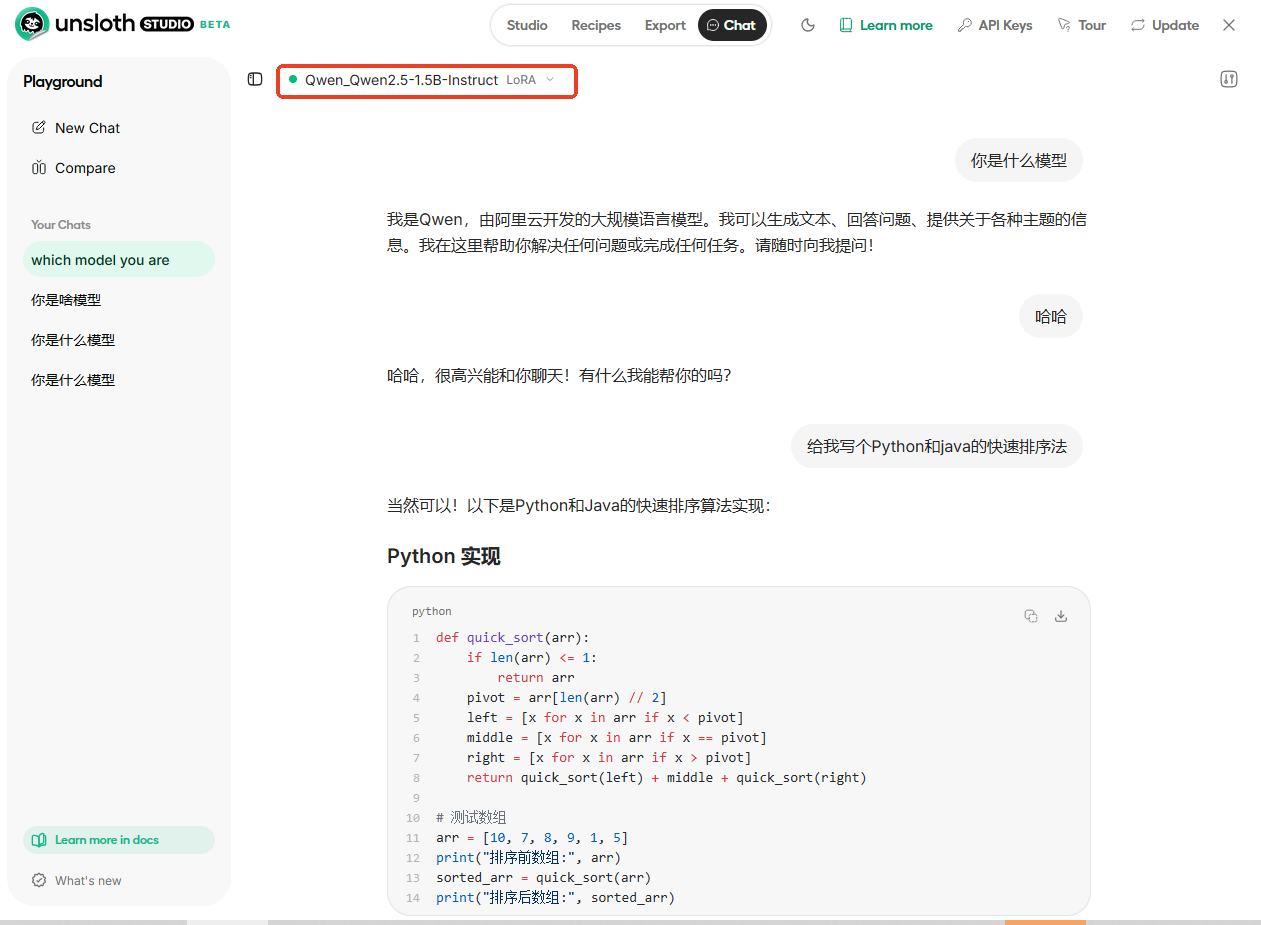Open API Keys settings
The image size is (1261, 925).
[x=995, y=25]
